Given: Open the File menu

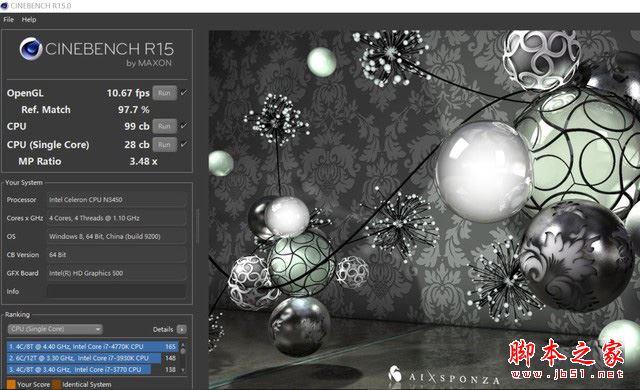Looking at the screenshot, I should pos(8,20).
